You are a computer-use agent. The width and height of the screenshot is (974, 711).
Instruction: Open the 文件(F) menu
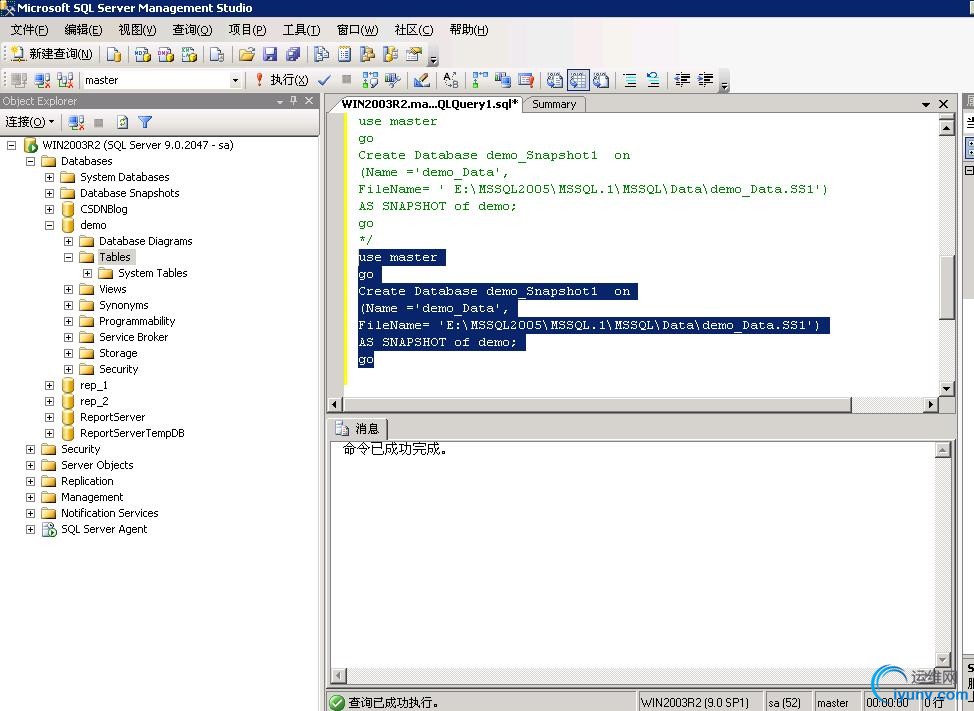[x=29, y=30]
